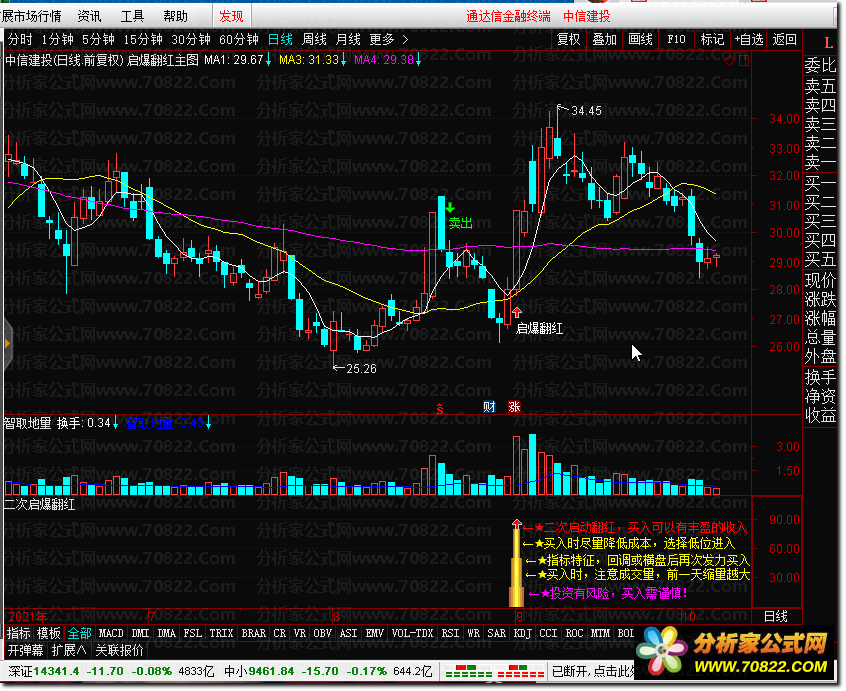Image resolution: width=846 pixels, height=691 pixels.
Task: Click the 中小 index value in status bar
Action: tap(271, 672)
